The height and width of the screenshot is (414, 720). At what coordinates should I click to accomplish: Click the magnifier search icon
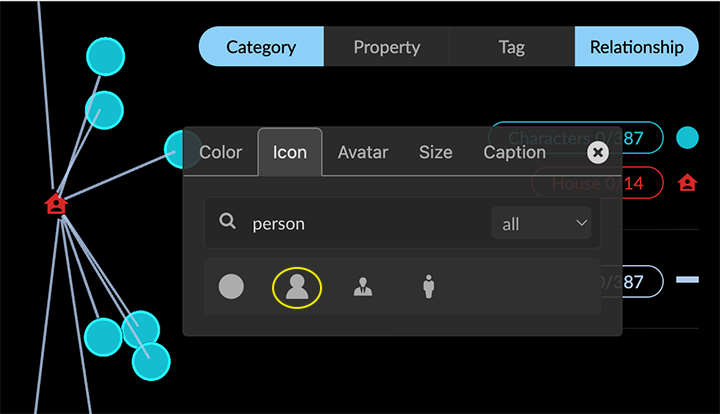(x=228, y=222)
